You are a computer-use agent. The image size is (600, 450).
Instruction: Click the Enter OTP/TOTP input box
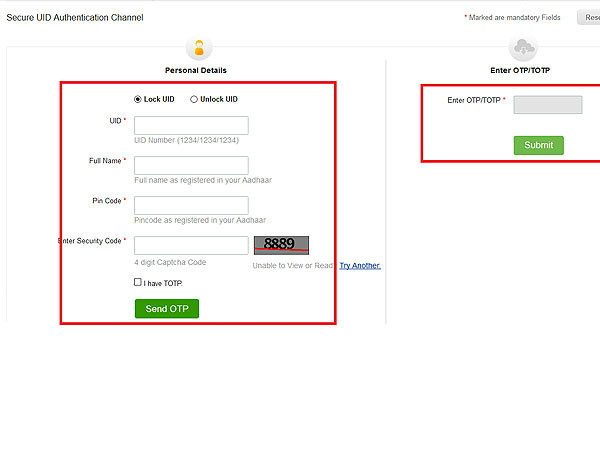coord(547,105)
